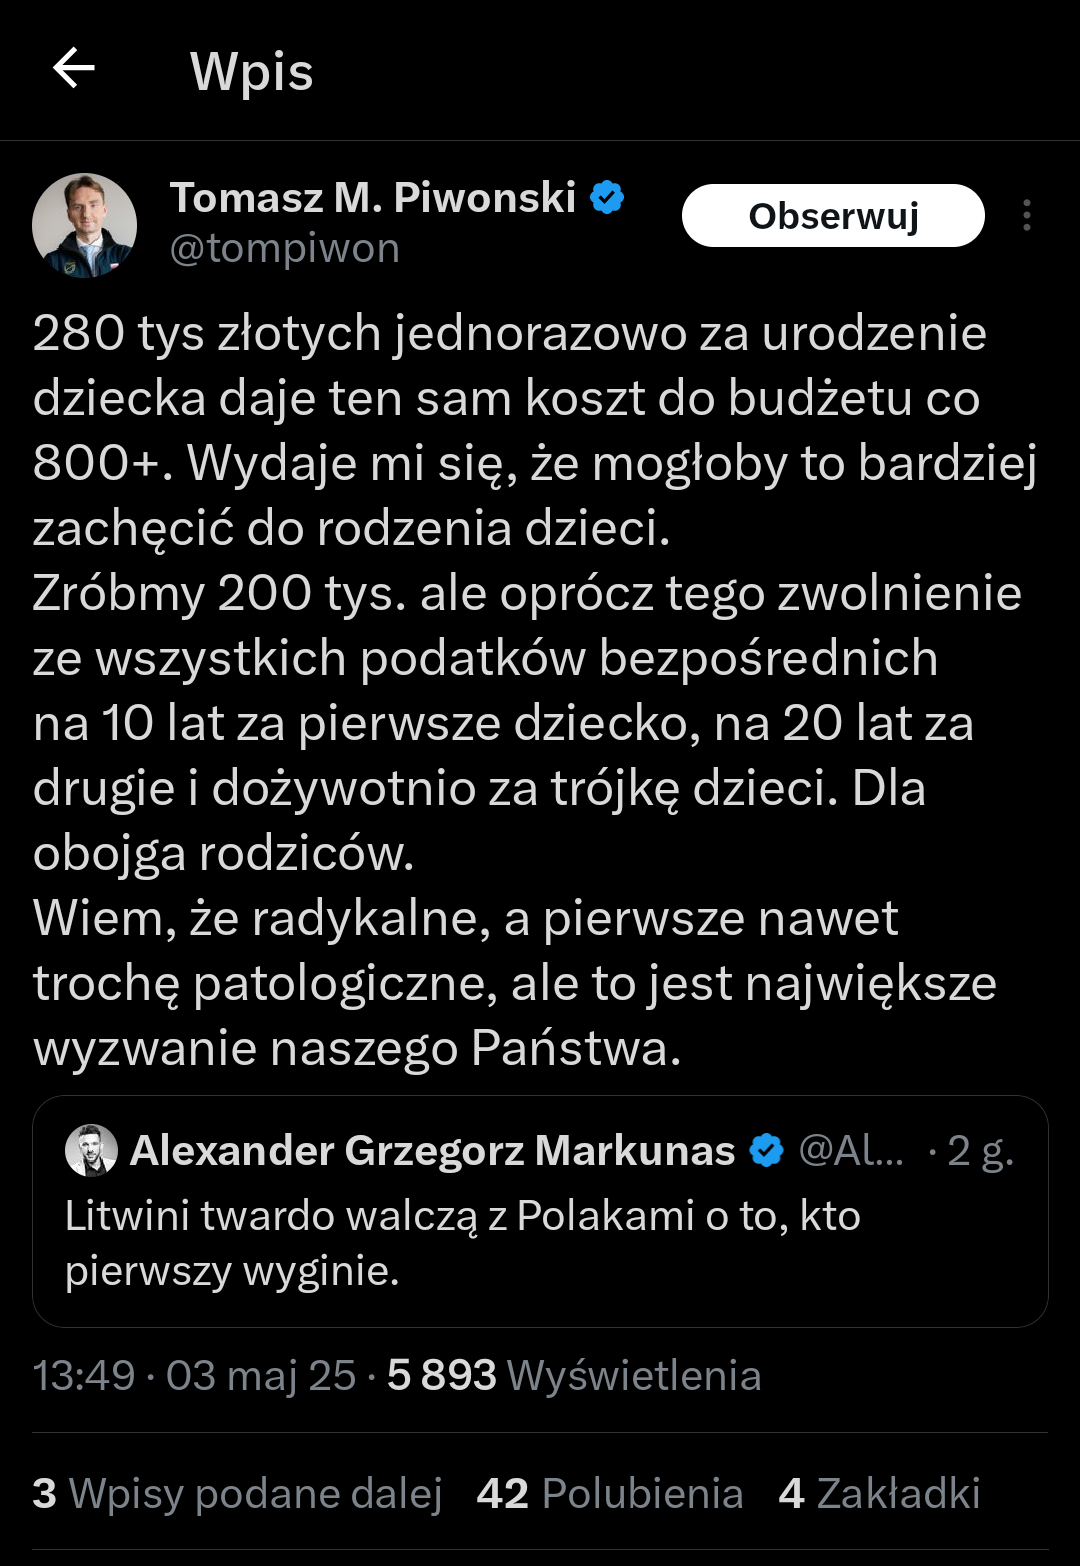Viewport: 1080px width, 1566px height.
Task: Show the 3 Wpisy podane dalej list
Action: (237, 1494)
